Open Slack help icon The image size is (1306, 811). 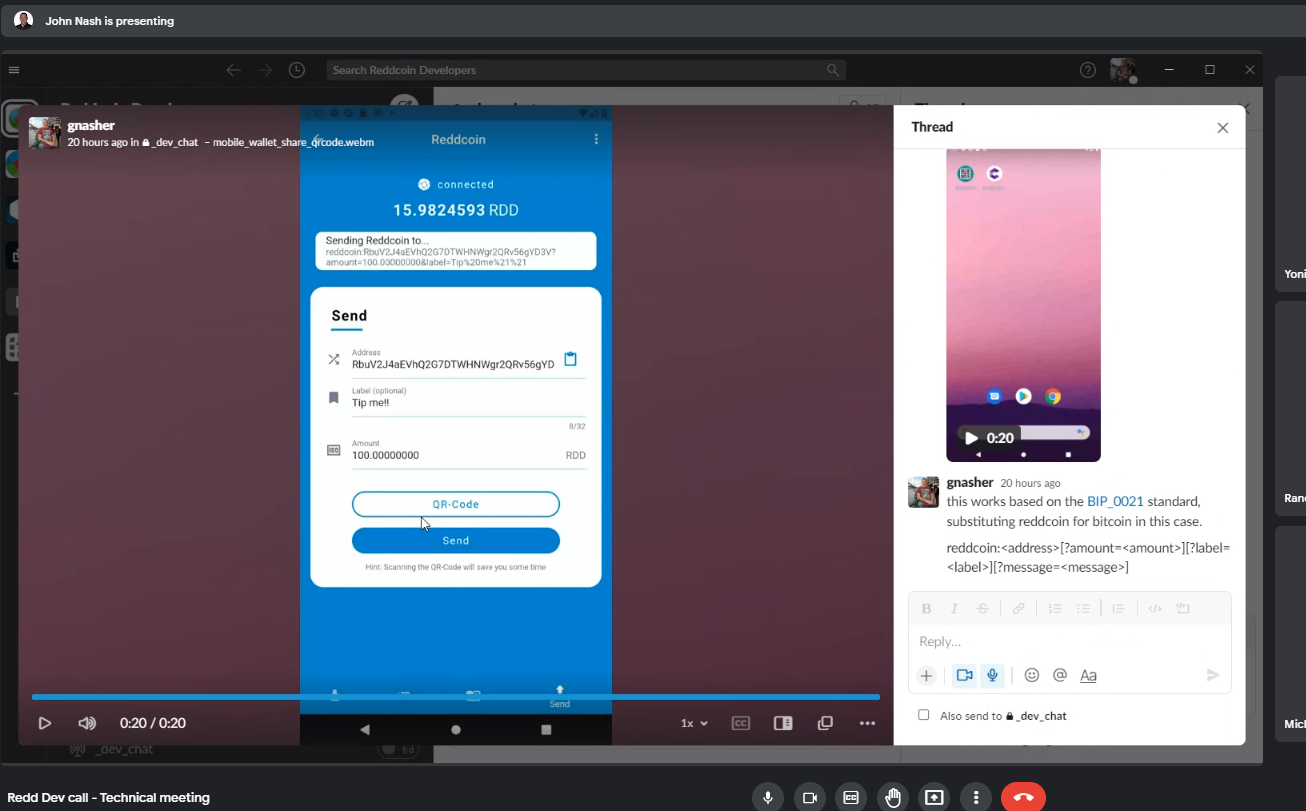(x=1088, y=70)
